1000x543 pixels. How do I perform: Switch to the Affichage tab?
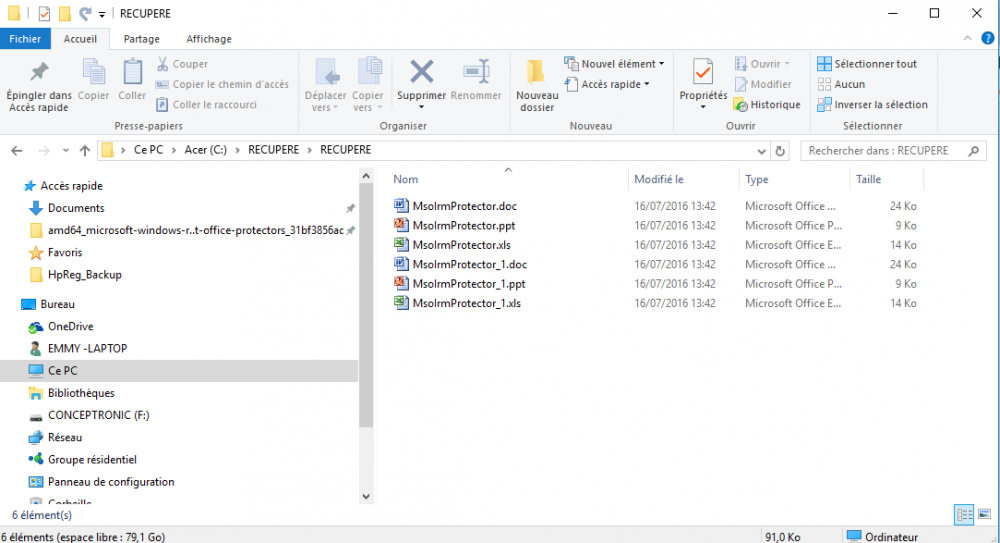(209, 39)
